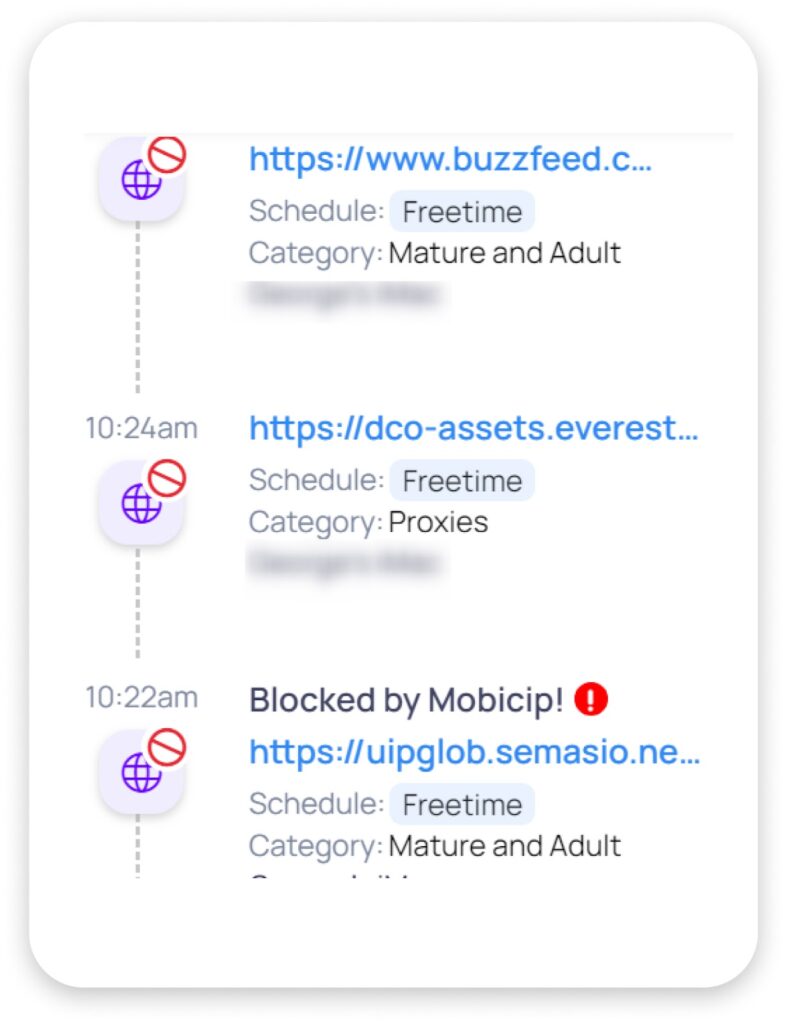Open the dco-assets.everest URL link

(x=473, y=428)
